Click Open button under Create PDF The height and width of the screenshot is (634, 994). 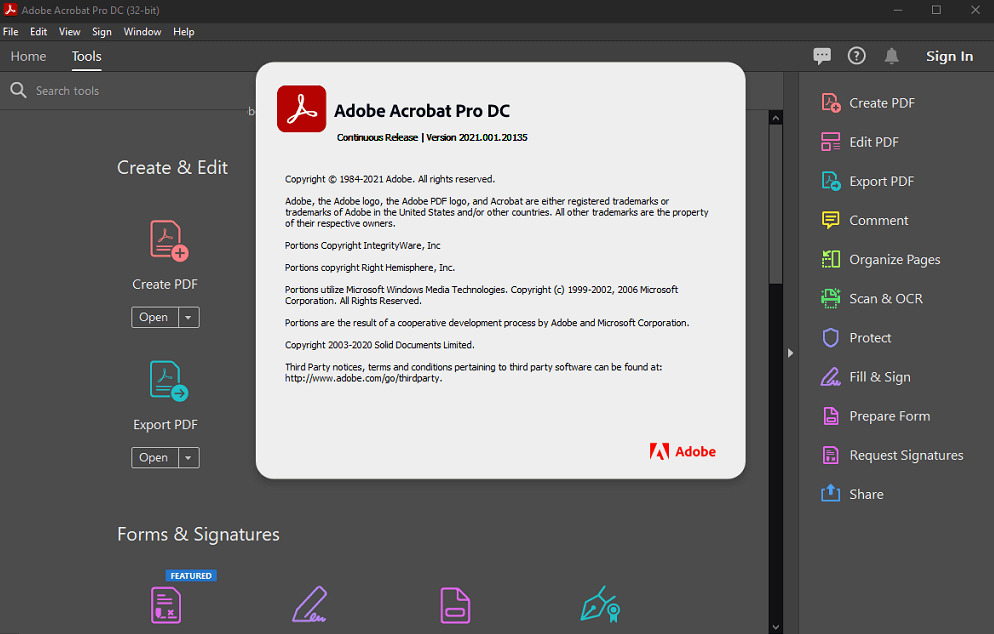(154, 317)
